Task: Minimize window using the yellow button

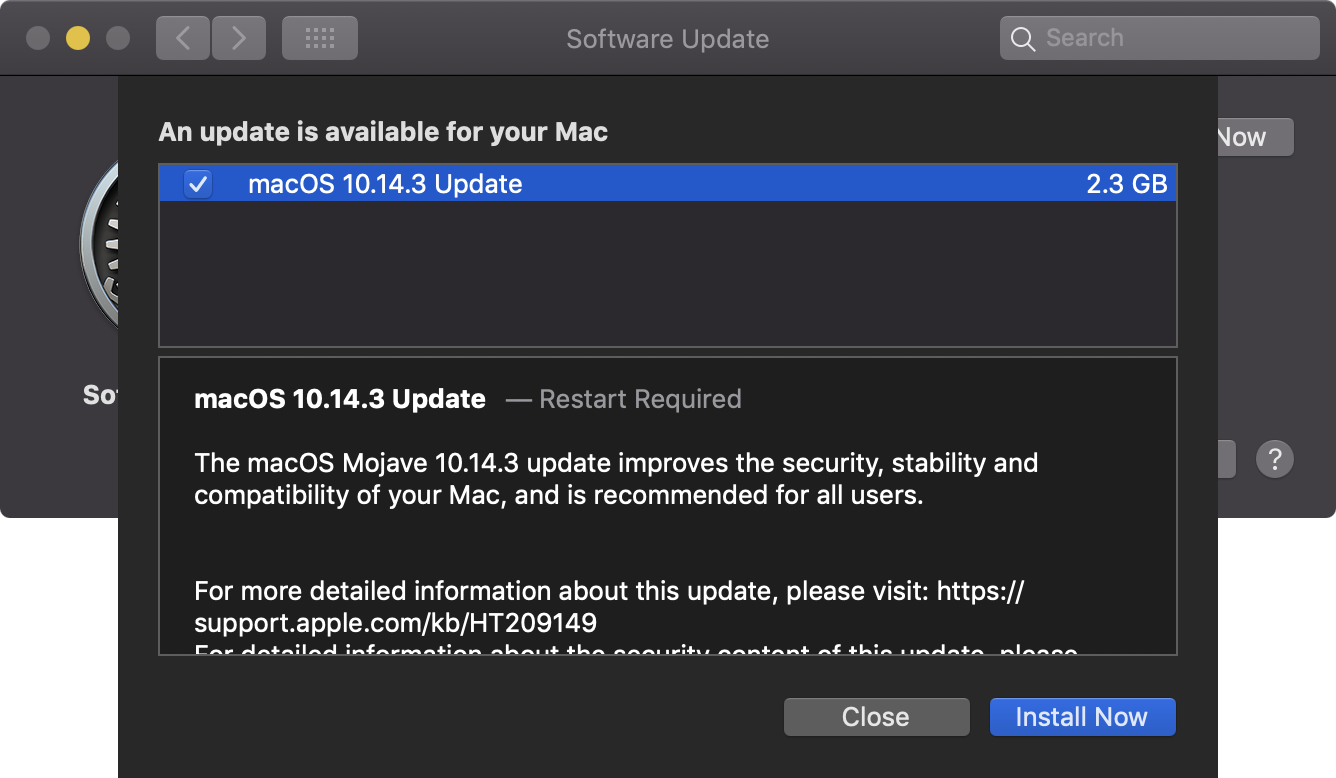Action: 78,39
